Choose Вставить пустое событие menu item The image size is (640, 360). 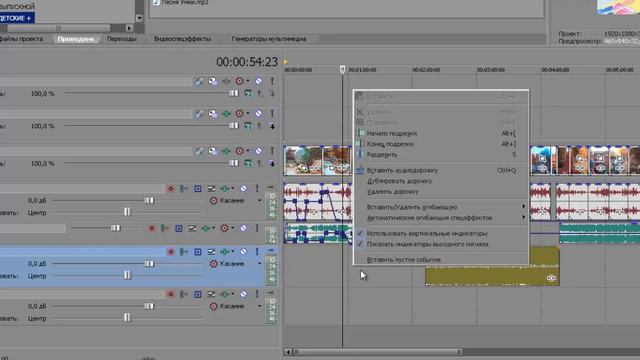click(441, 260)
